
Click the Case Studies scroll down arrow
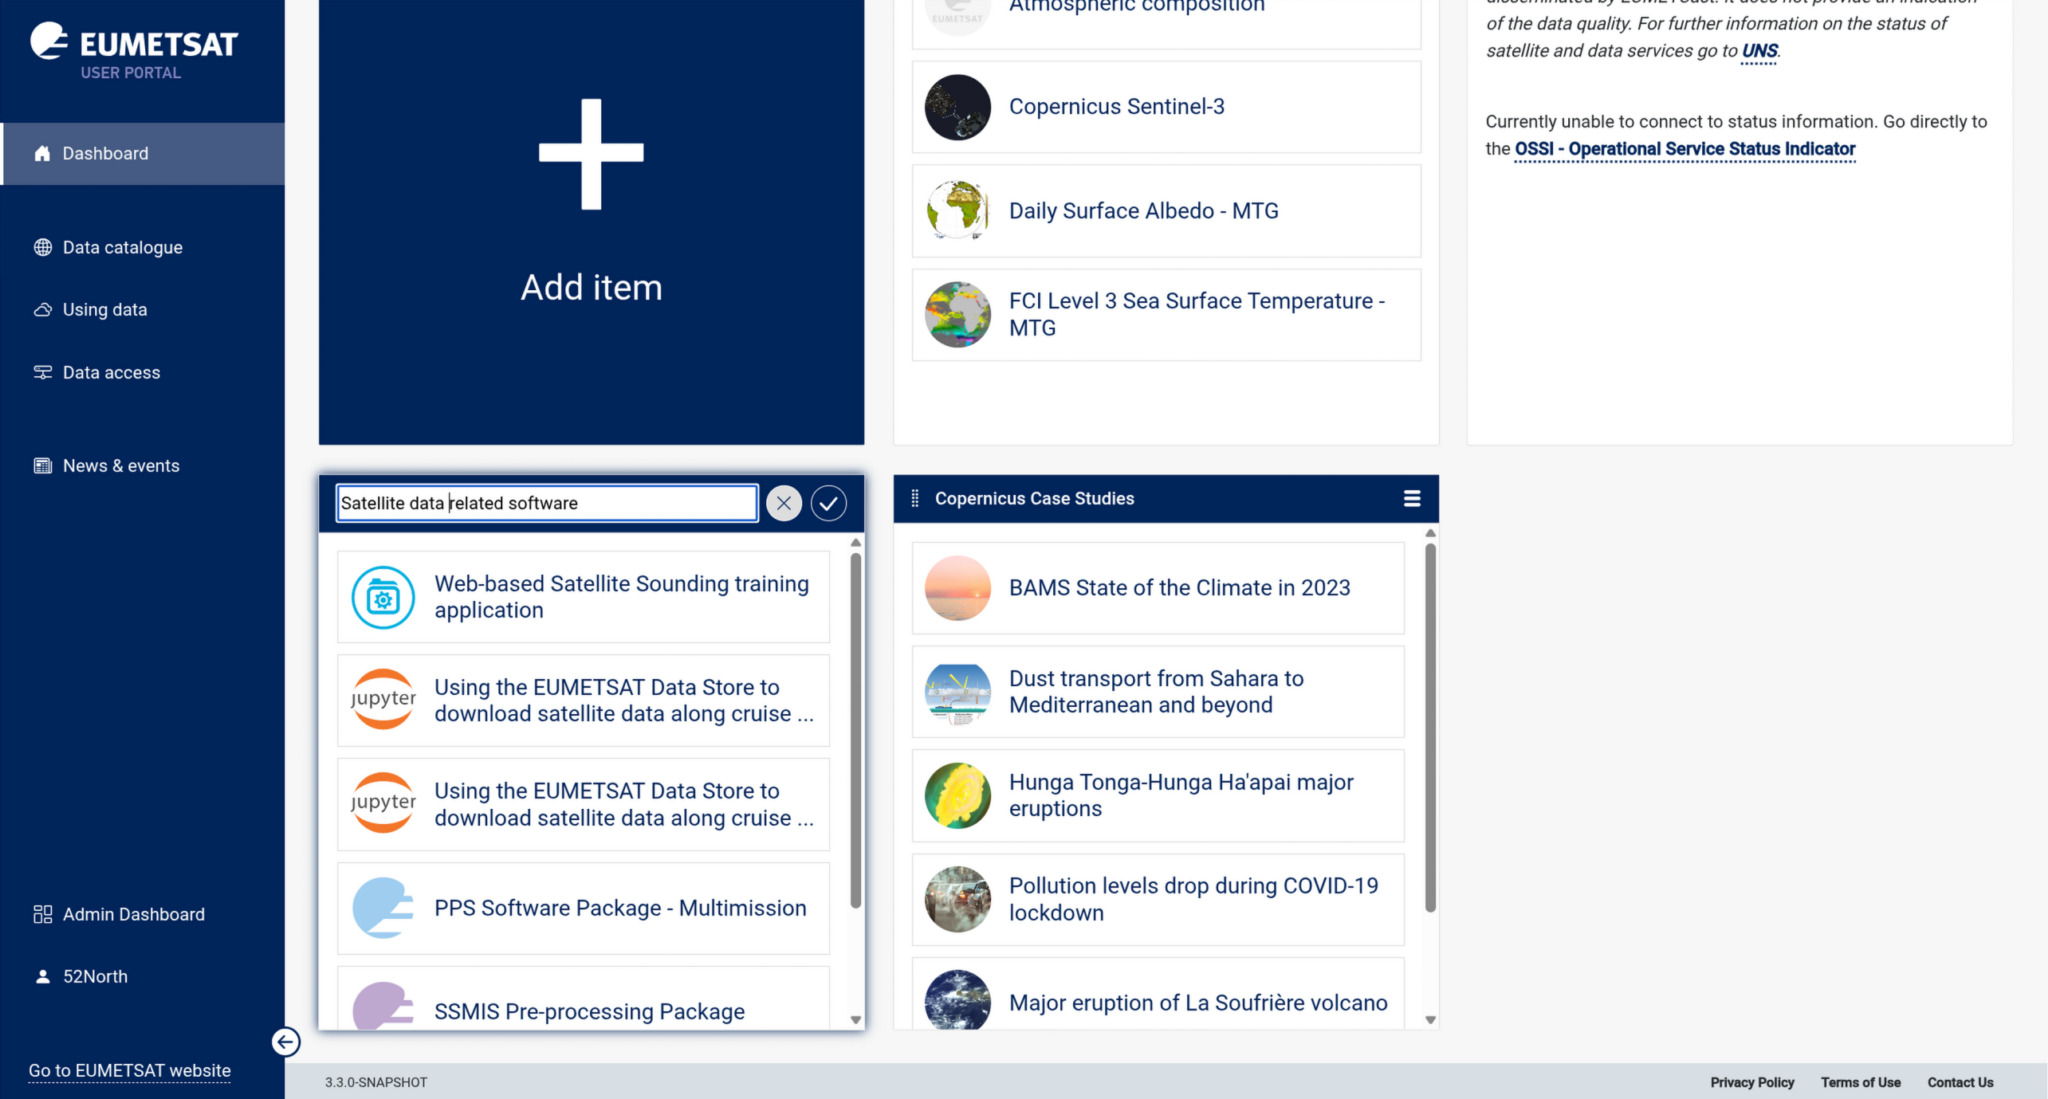[1430, 1020]
